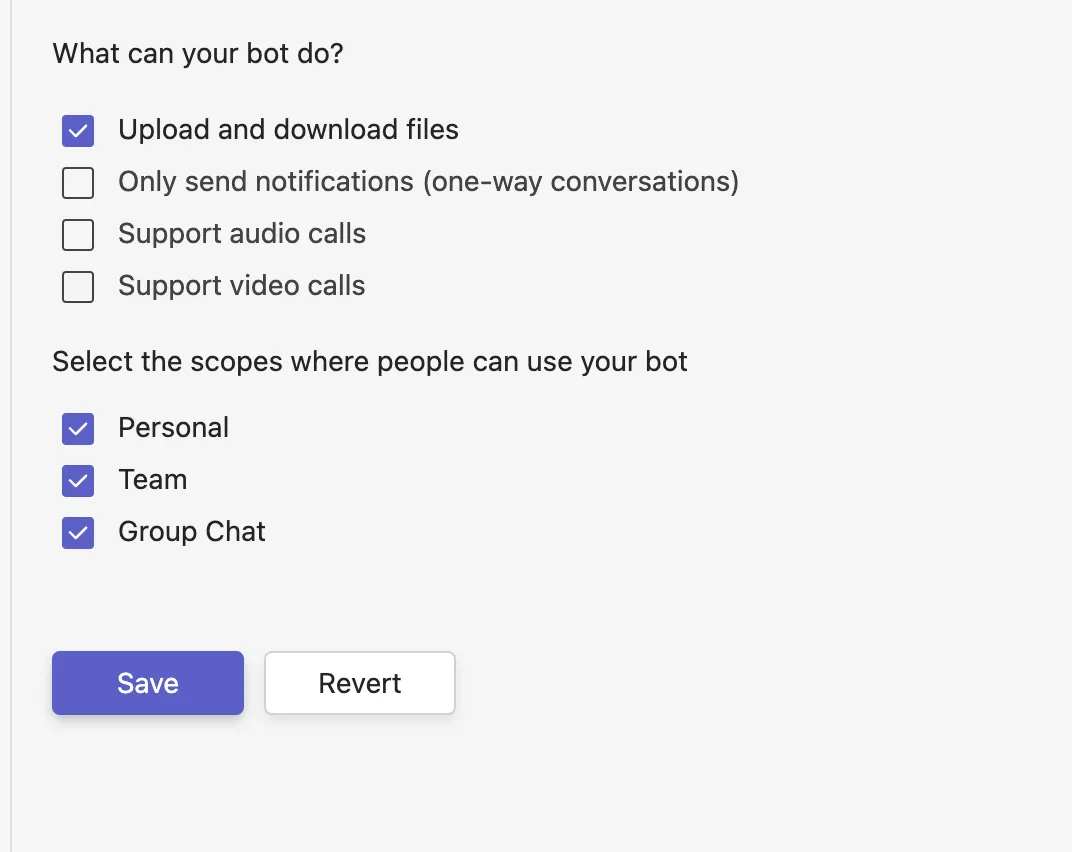Click the 'Select the scopes' heading text
Image resolution: width=1072 pixels, height=852 pixels.
tap(370, 362)
